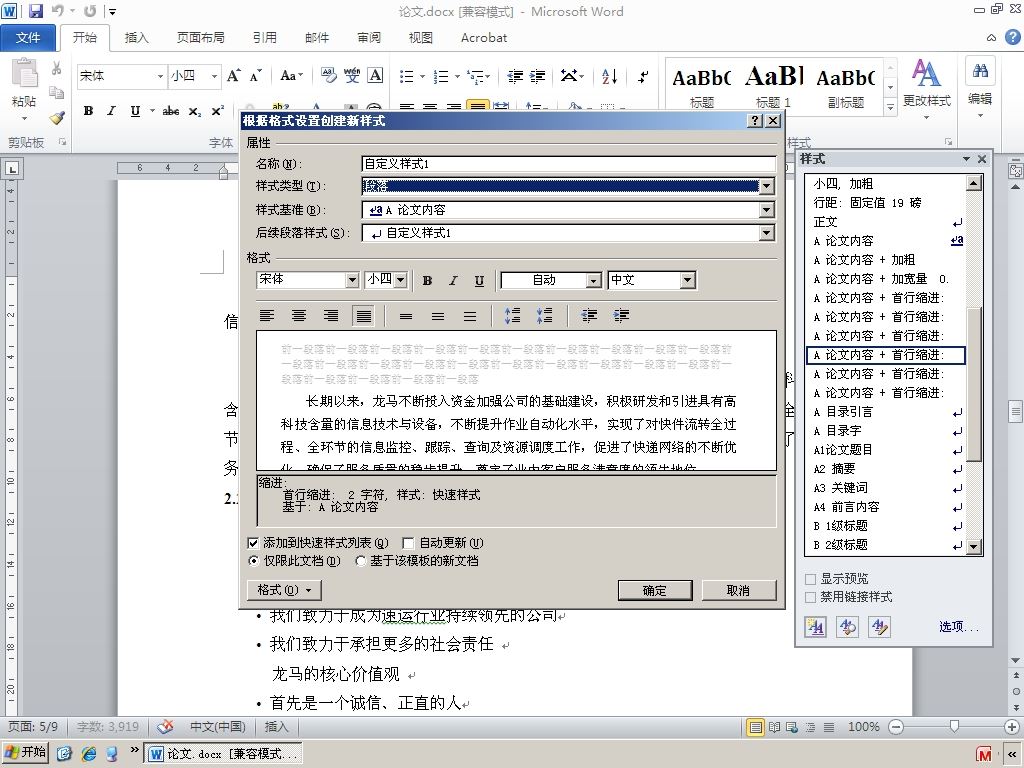
Task: Open style based on dropdown
Action: pyautogui.click(x=767, y=210)
